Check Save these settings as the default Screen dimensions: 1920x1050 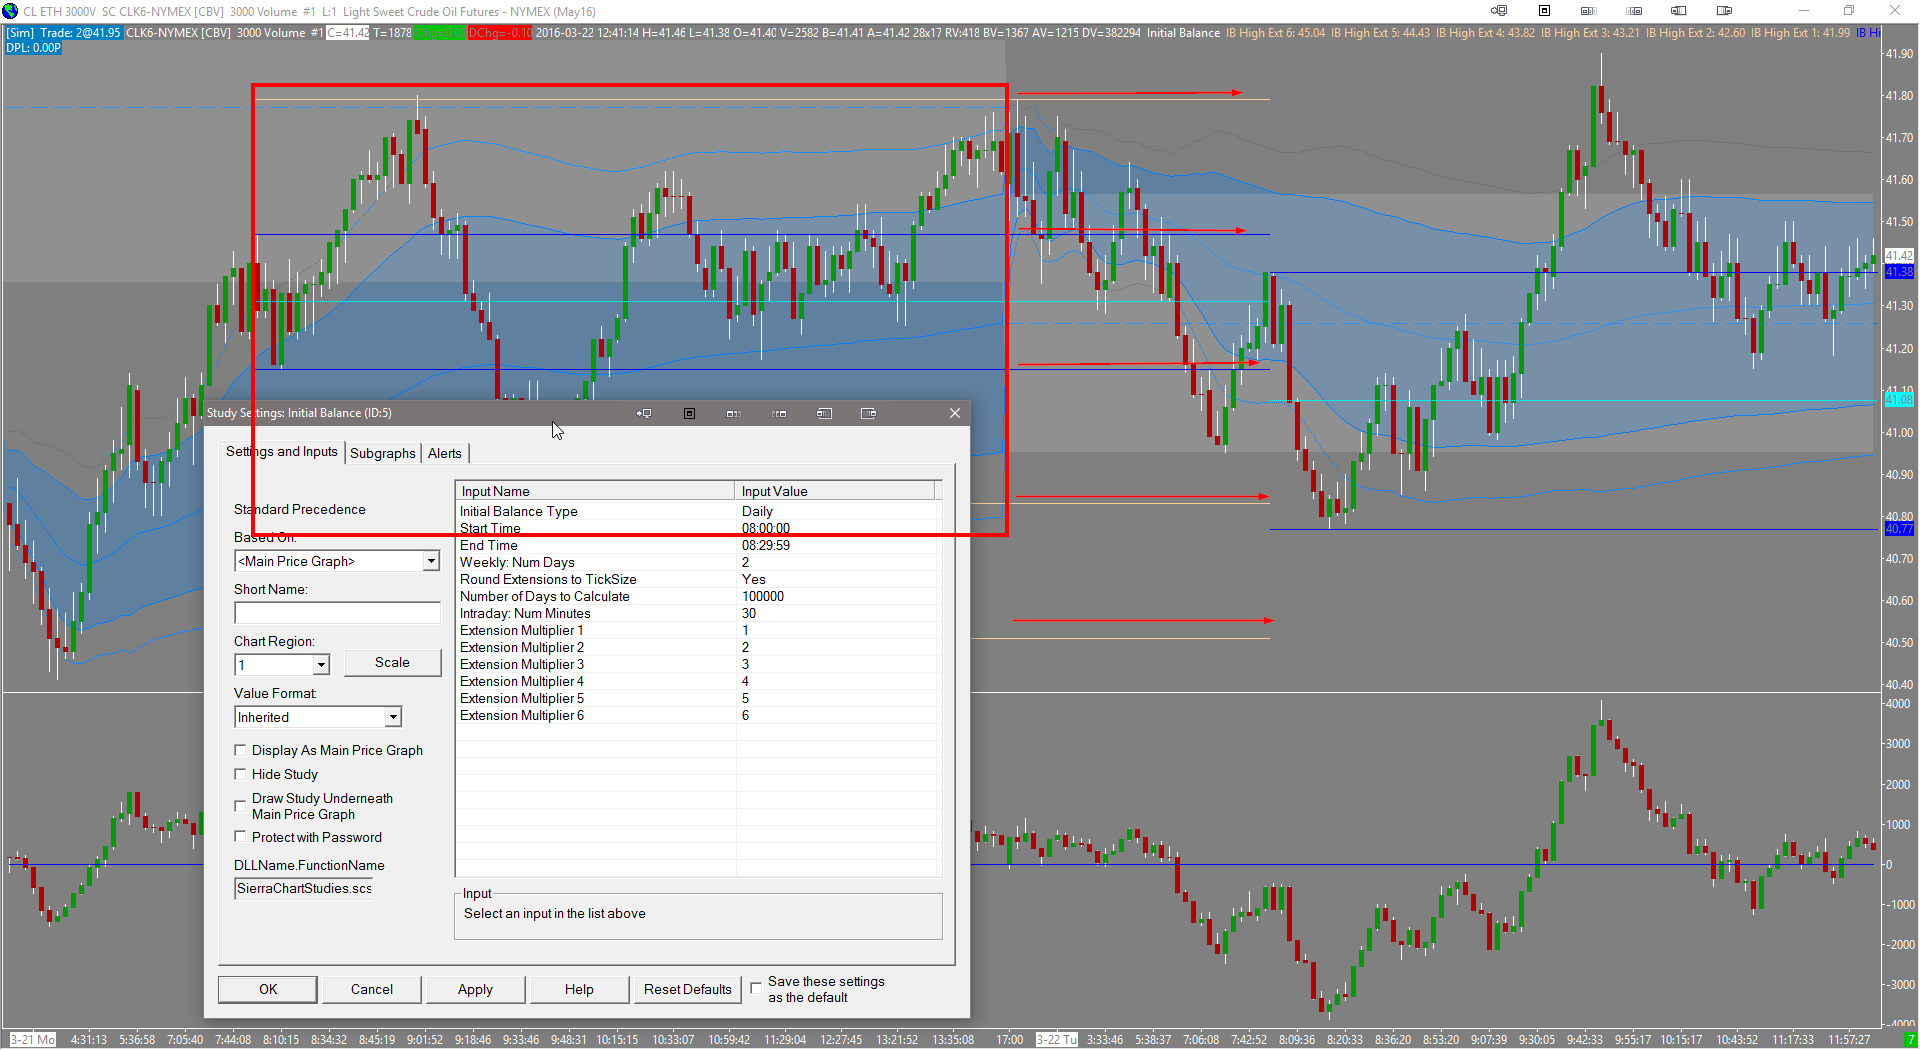[756, 989]
